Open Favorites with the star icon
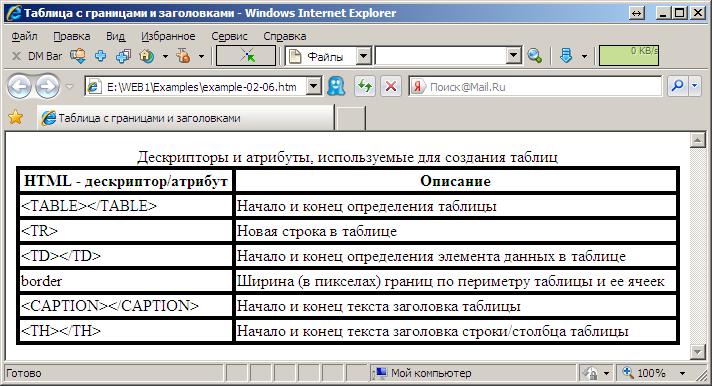Viewport: 712px width, 386px height. tap(15, 118)
